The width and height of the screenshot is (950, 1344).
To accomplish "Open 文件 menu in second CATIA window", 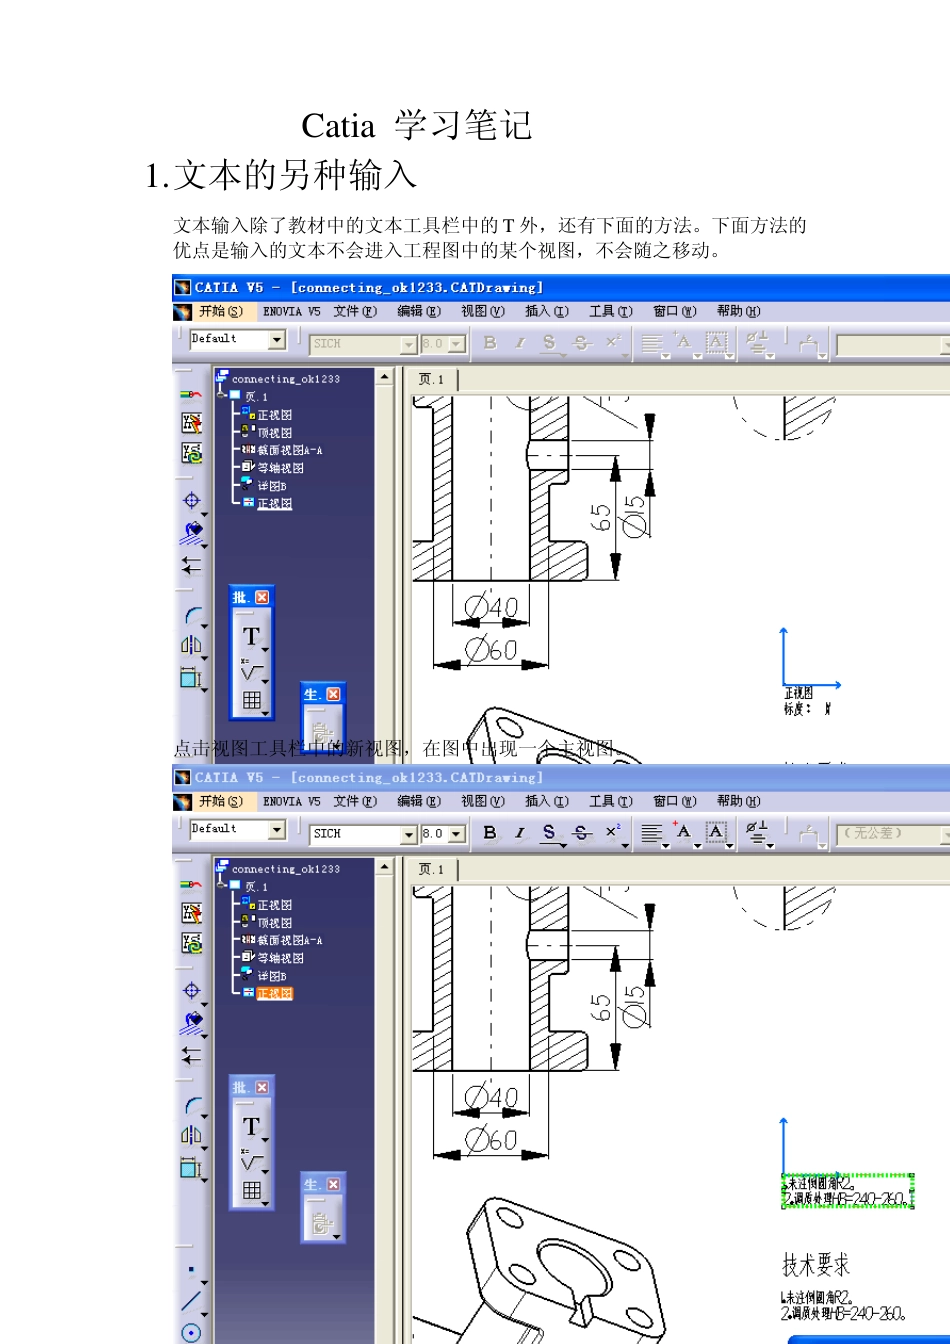I will point(355,801).
